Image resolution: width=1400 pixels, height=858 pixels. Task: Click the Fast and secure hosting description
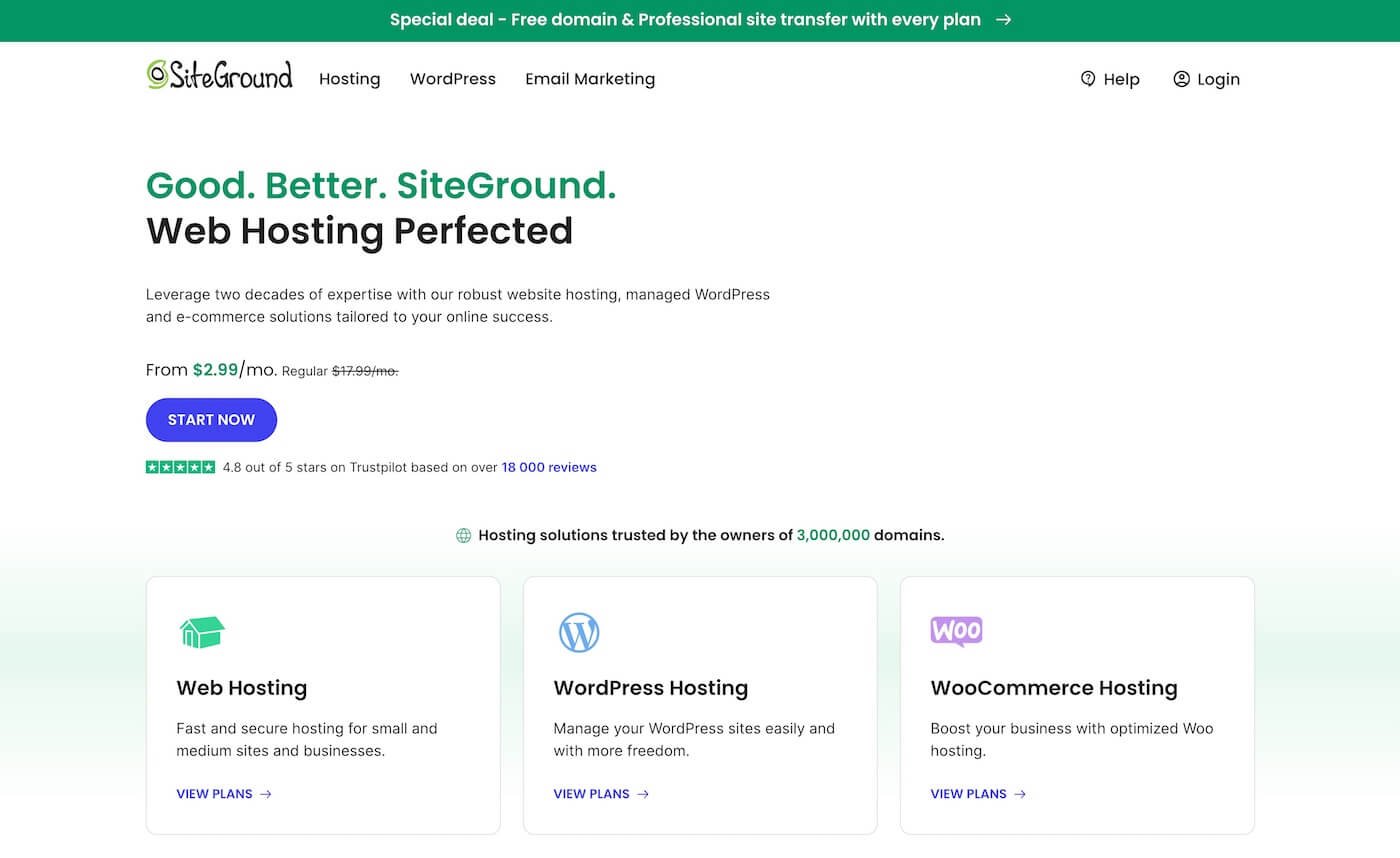tap(307, 739)
